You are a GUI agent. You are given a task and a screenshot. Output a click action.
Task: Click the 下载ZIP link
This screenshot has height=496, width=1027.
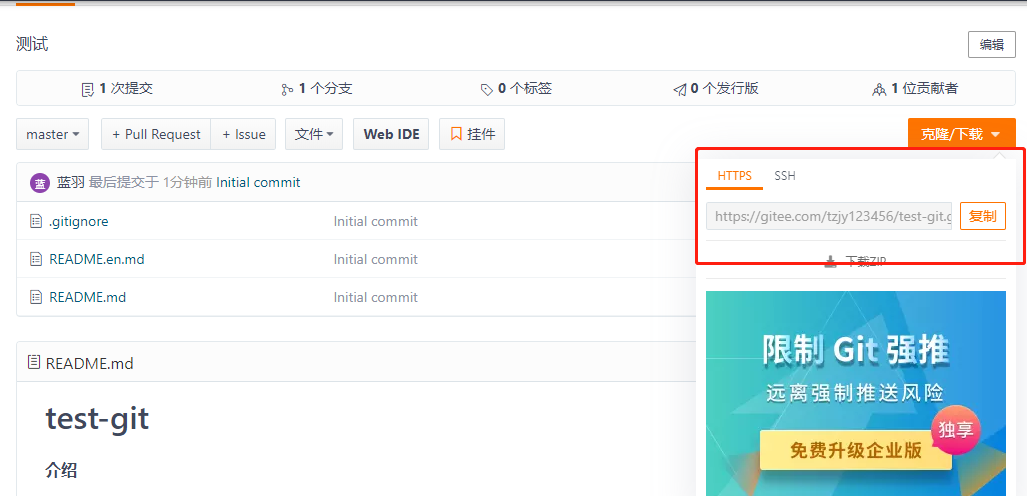[x=865, y=261]
